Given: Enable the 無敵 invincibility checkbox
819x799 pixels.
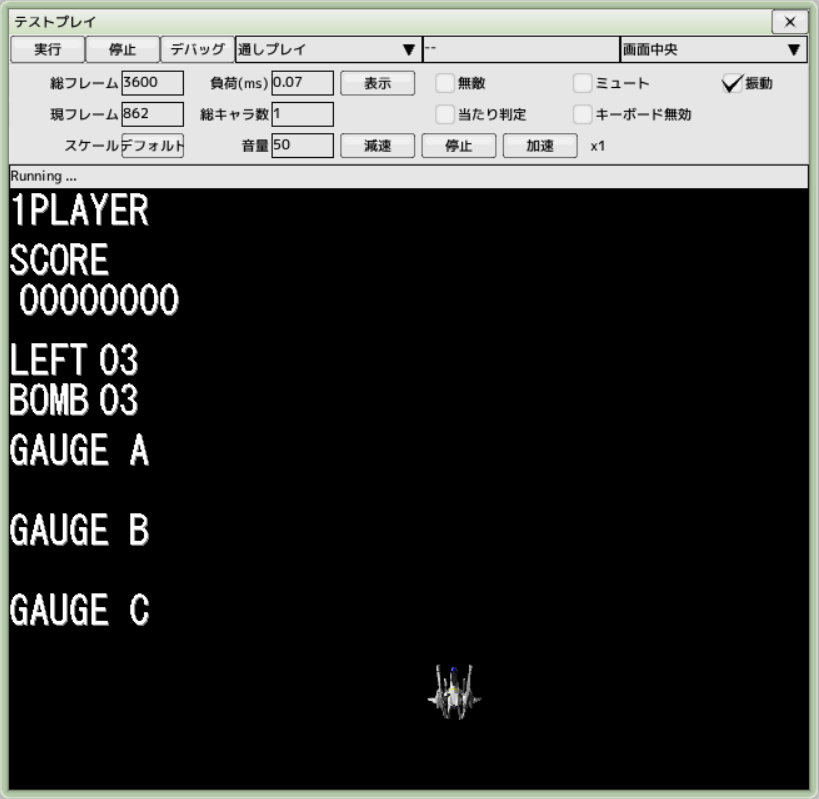Looking at the screenshot, I should [445, 84].
